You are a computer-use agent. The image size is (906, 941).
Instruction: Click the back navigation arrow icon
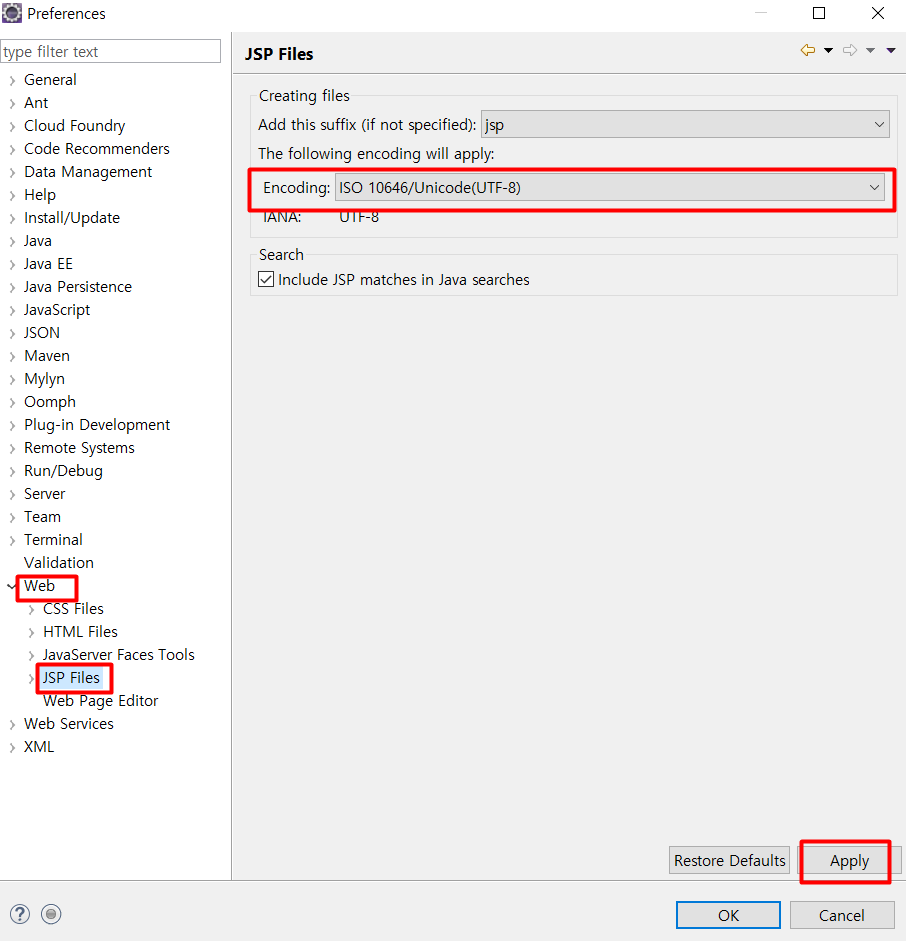808,50
